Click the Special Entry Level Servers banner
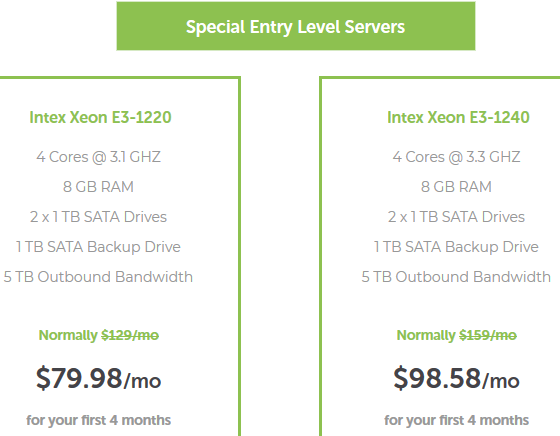 pyautogui.click(x=296, y=26)
